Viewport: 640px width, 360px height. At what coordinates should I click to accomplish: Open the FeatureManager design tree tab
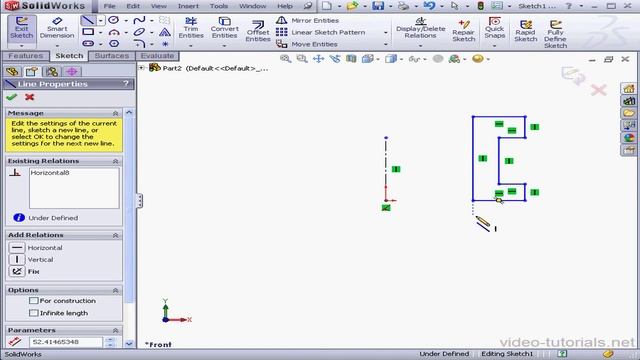tap(12, 71)
